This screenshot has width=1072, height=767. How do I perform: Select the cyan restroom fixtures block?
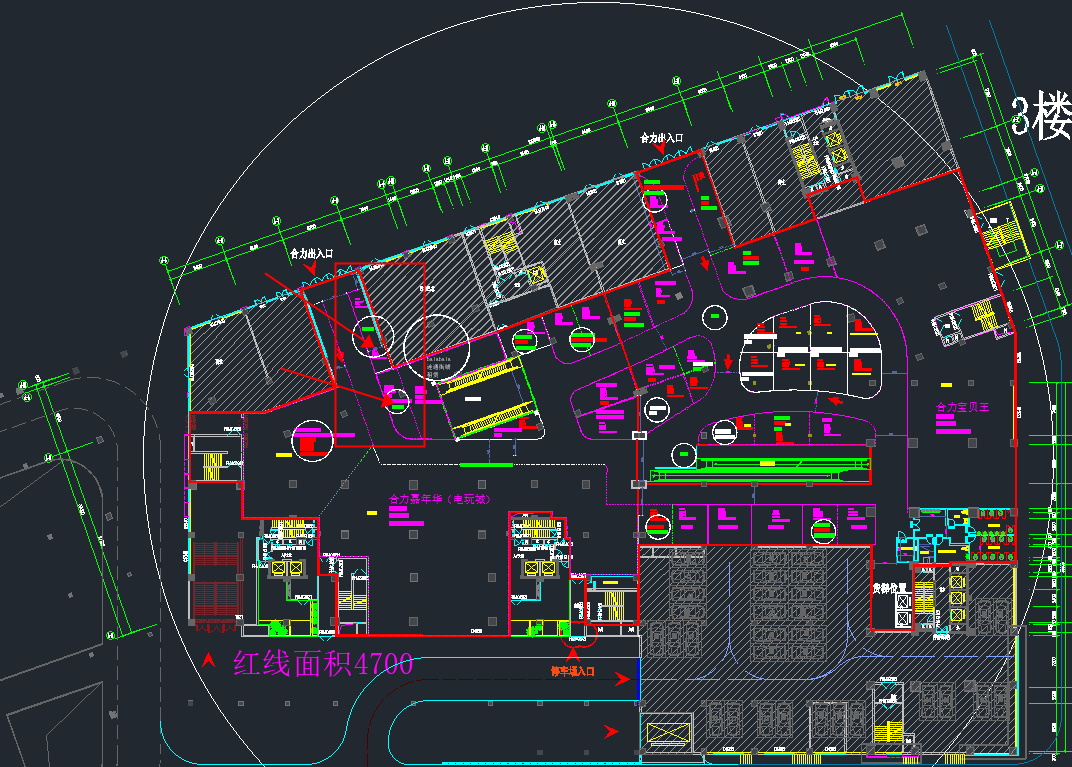925,543
